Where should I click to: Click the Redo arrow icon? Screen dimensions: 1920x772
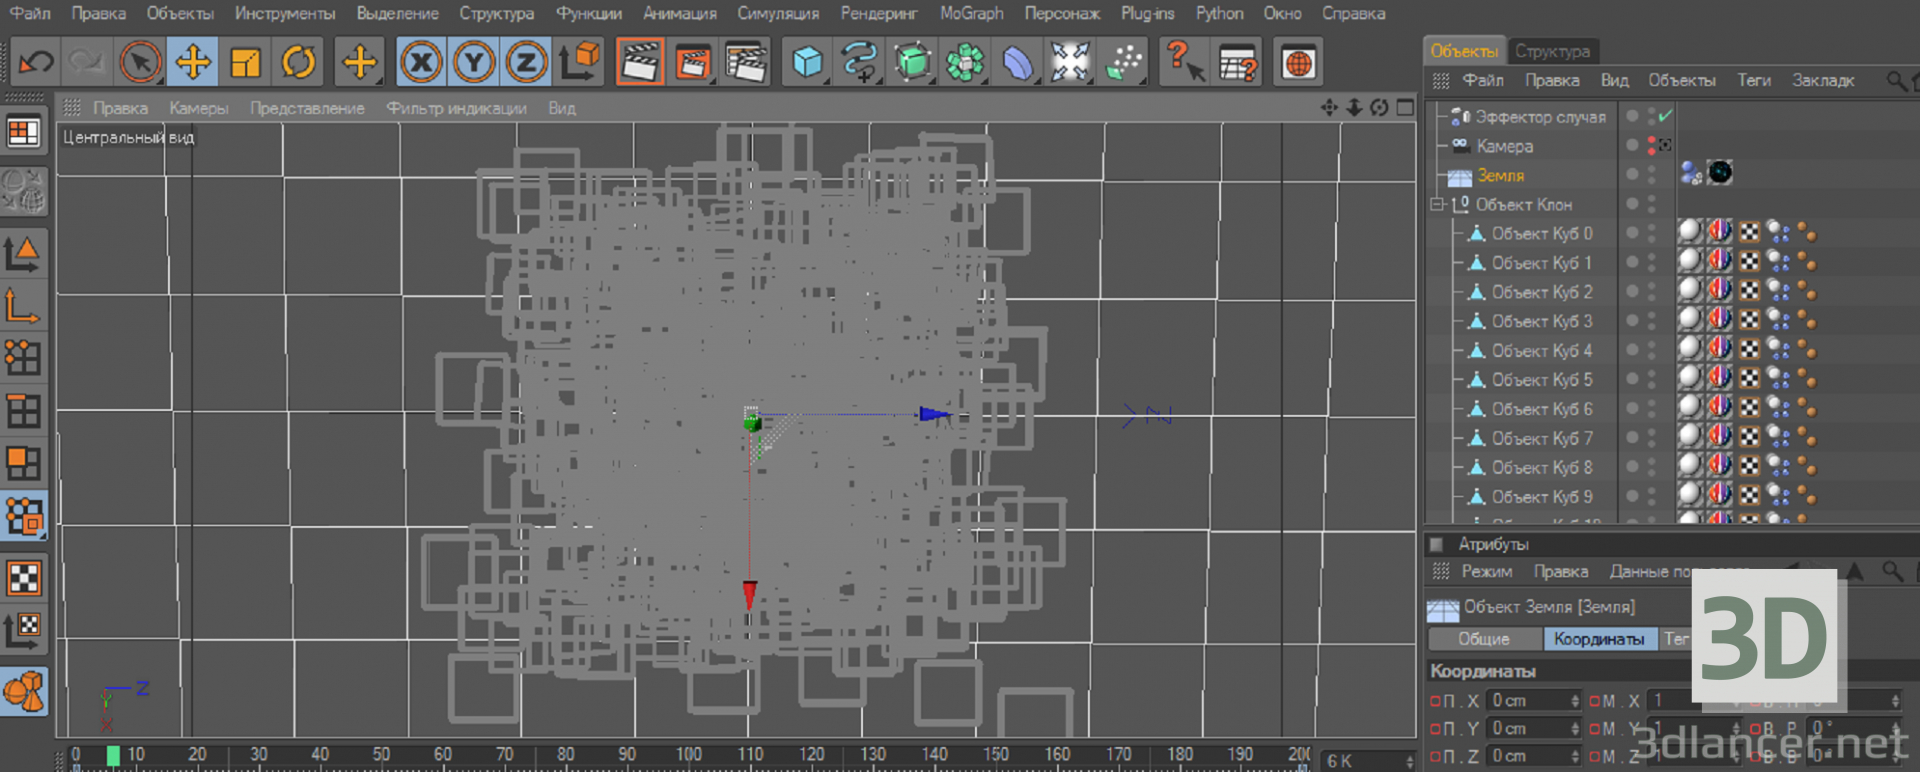coord(87,63)
